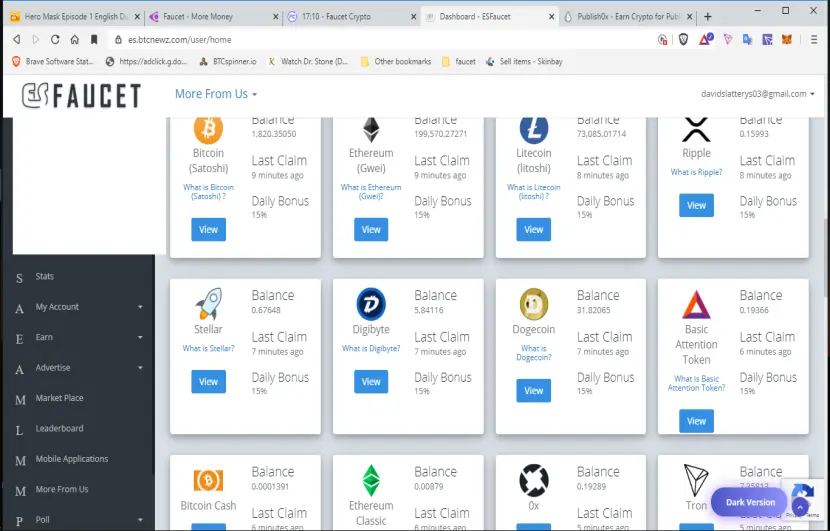Expand the Poll sidebar section

click(x=79, y=519)
